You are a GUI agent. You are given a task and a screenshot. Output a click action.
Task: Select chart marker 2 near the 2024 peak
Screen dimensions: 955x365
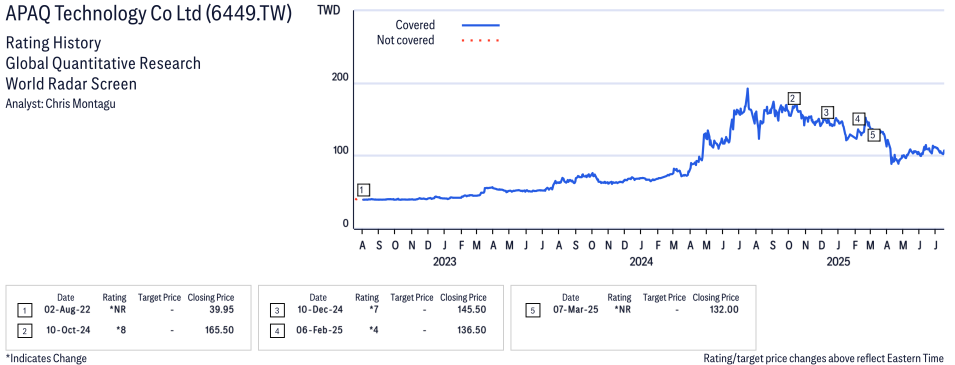point(793,98)
